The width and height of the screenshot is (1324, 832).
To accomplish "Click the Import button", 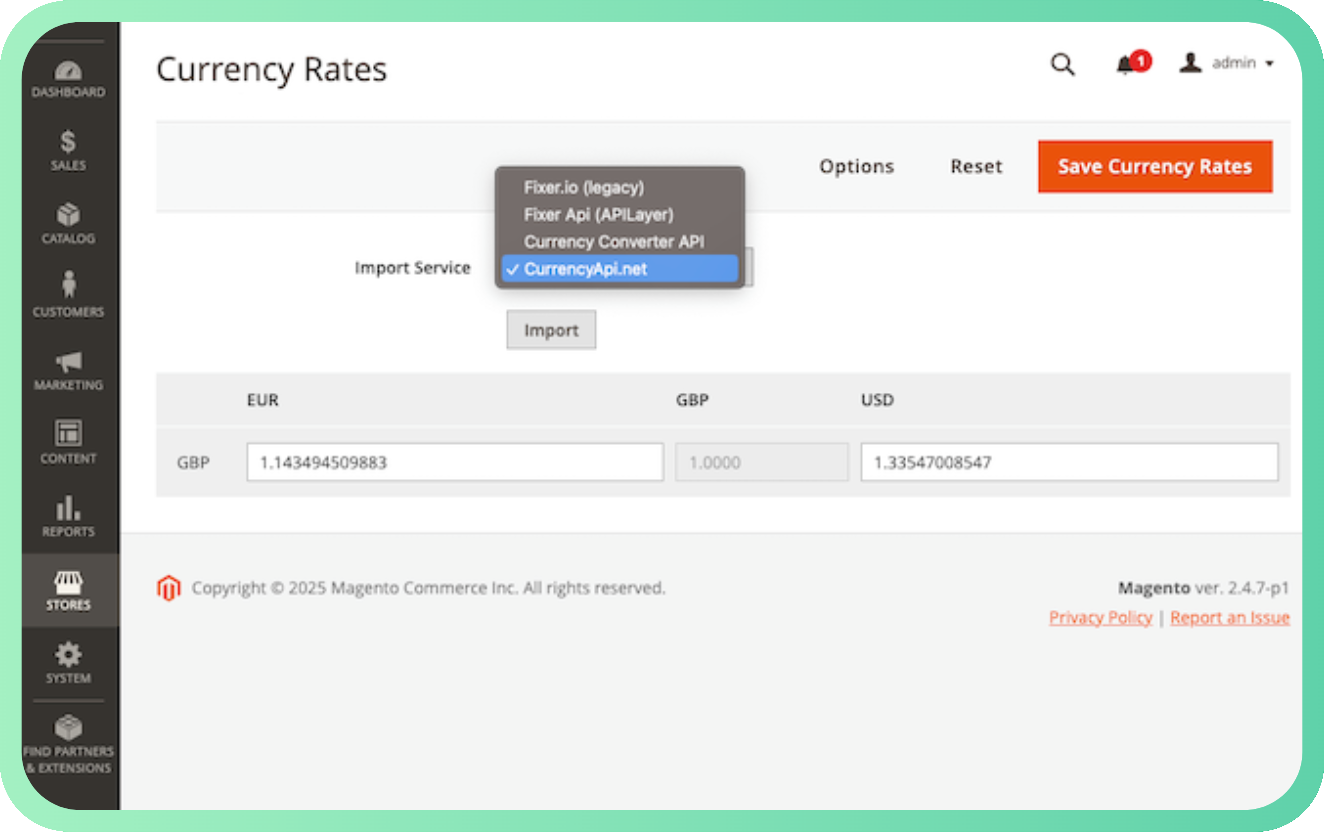I will click(551, 330).
